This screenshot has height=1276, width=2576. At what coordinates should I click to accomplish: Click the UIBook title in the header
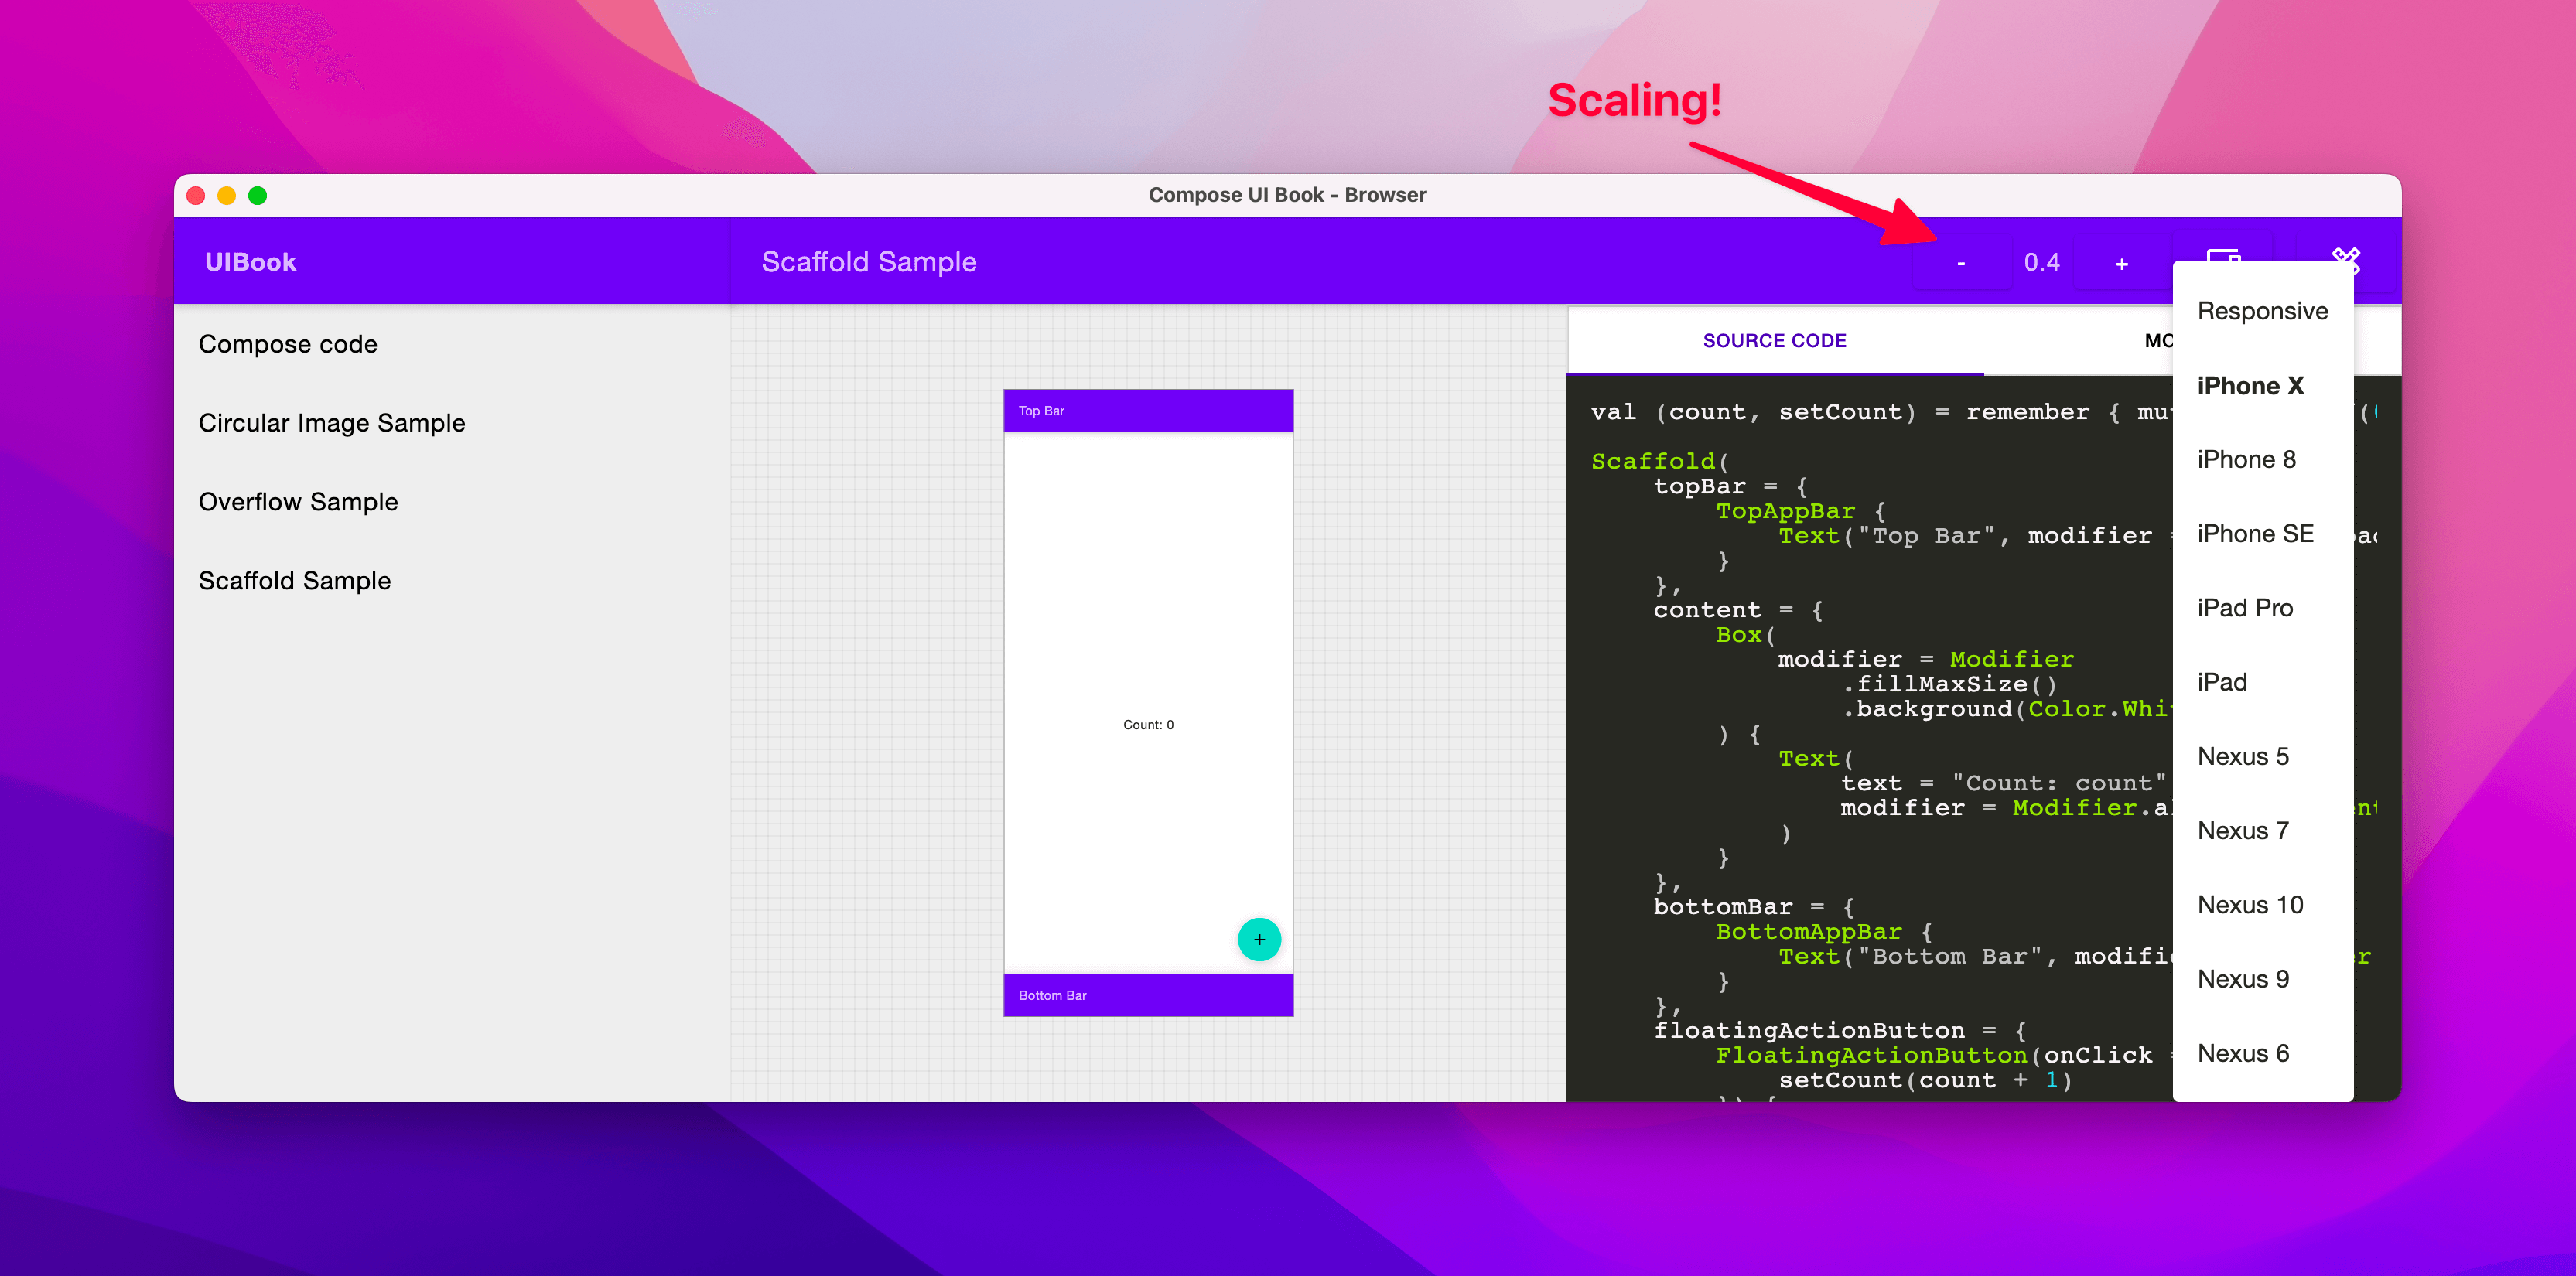point(250,262)
